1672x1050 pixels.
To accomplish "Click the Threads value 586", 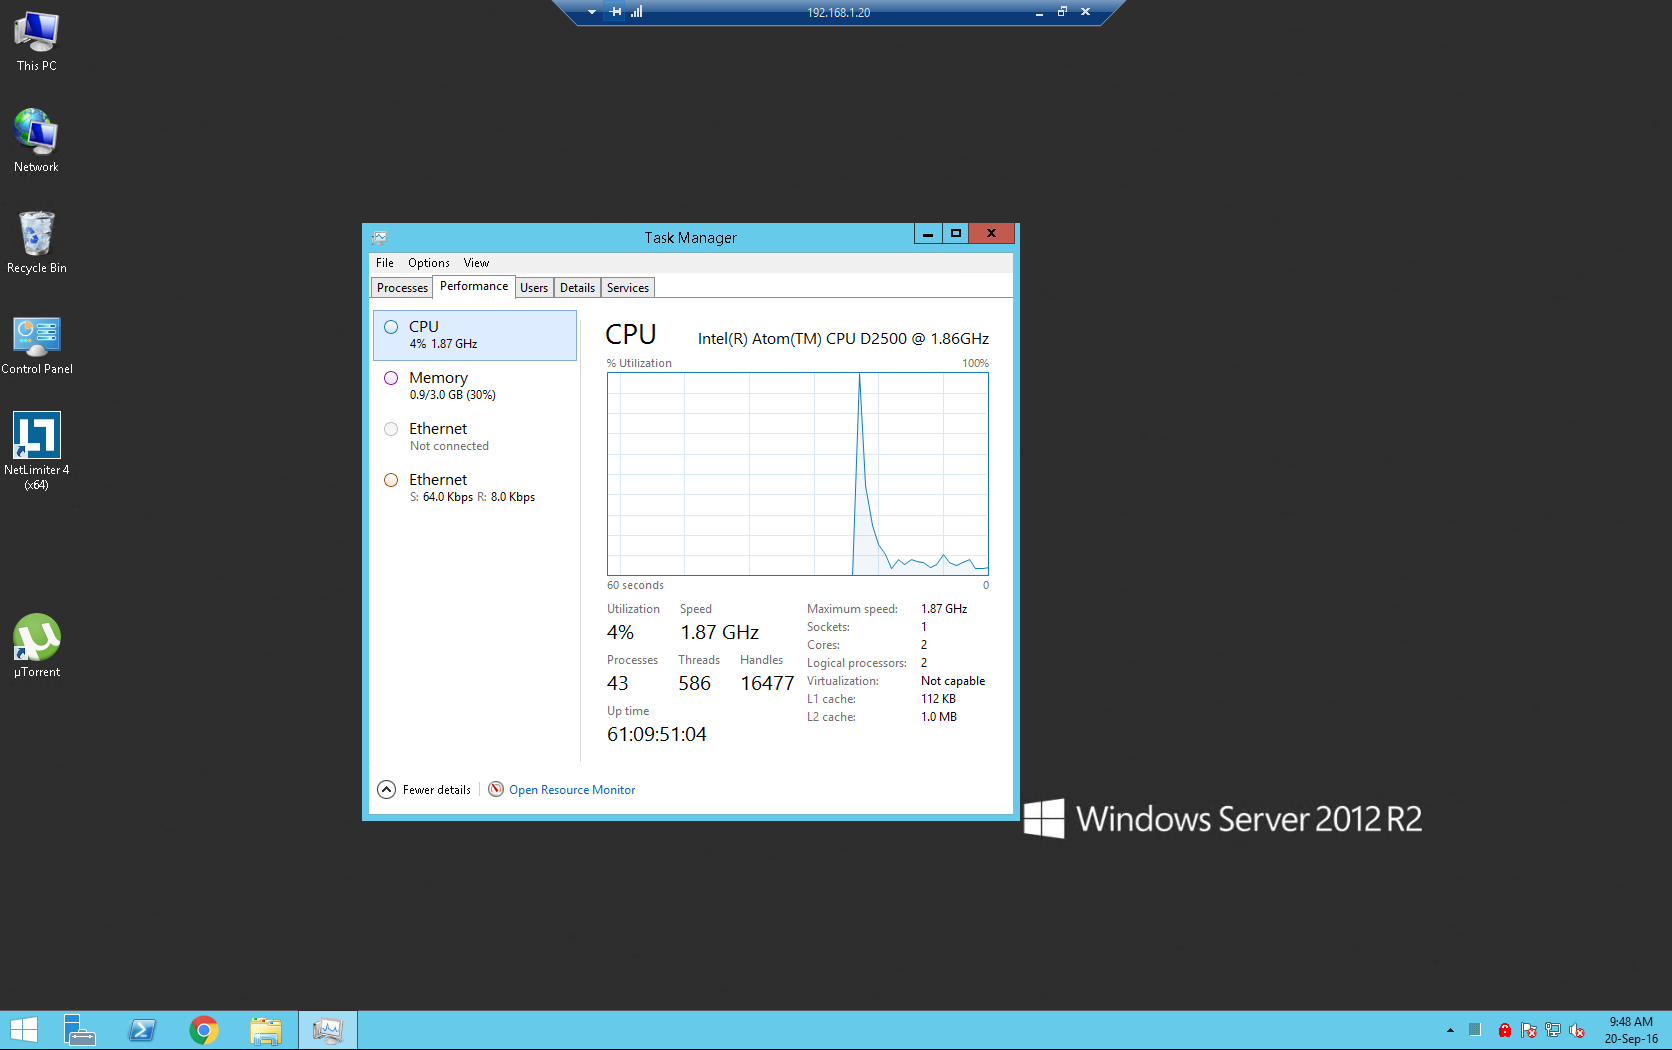I will point(694,683).
